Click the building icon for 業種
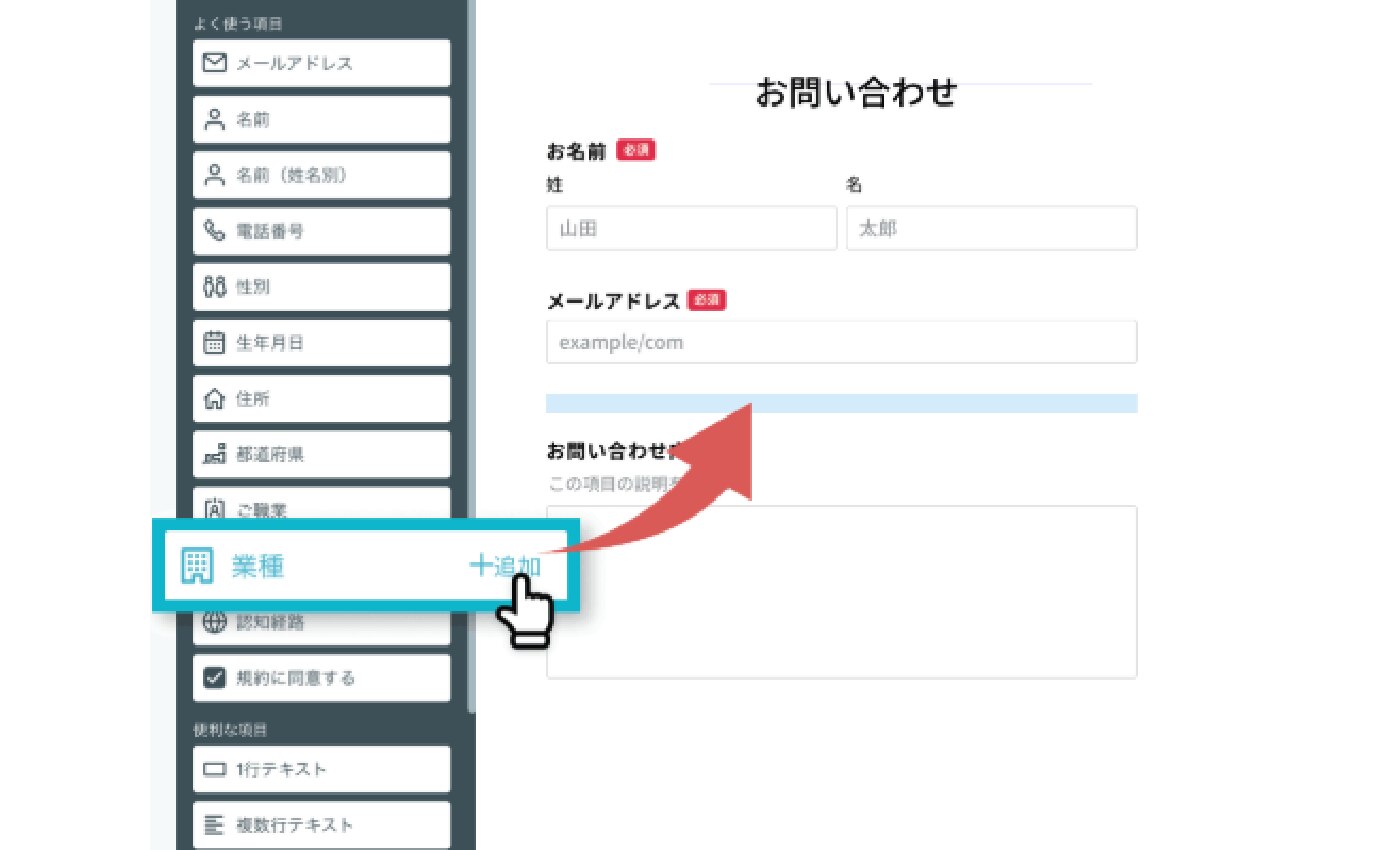 pos(197,566)
